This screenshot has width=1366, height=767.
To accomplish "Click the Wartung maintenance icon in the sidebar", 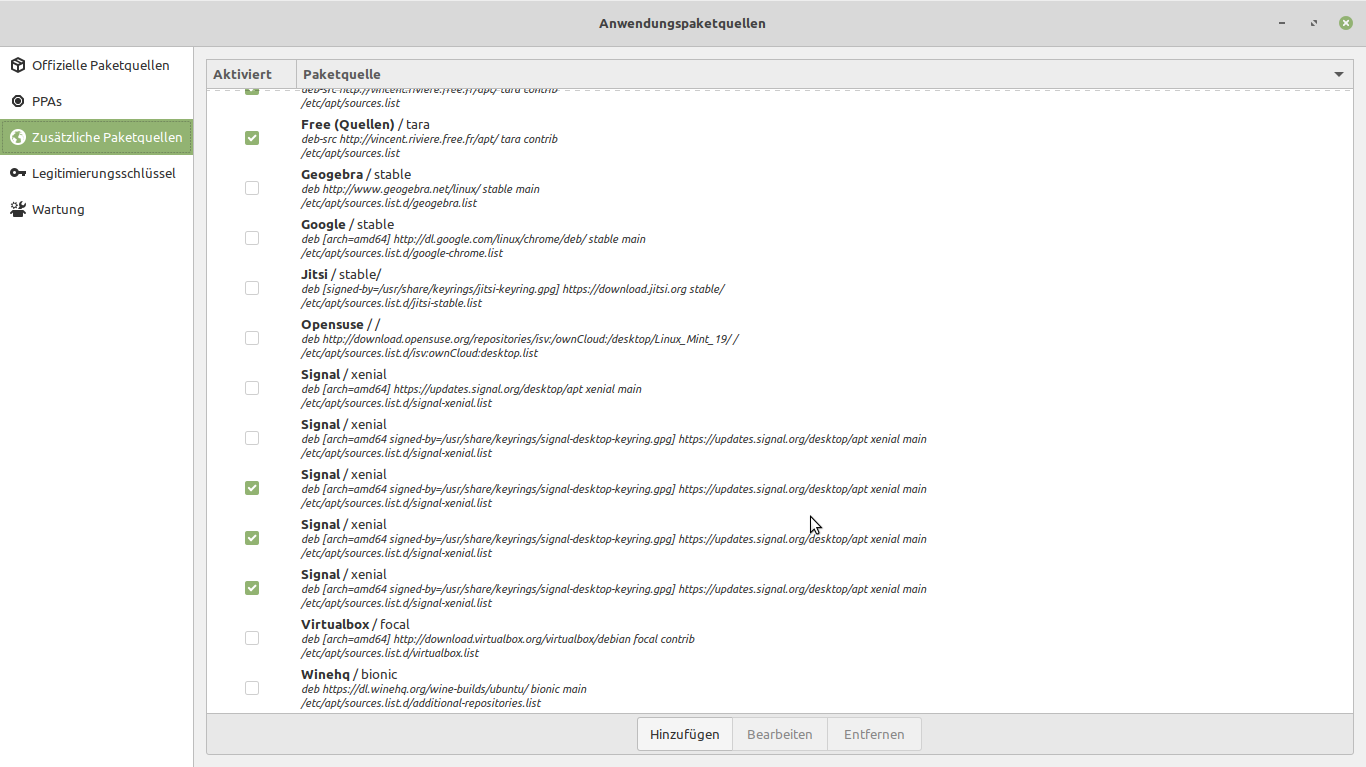I will [x=18, y=209].
